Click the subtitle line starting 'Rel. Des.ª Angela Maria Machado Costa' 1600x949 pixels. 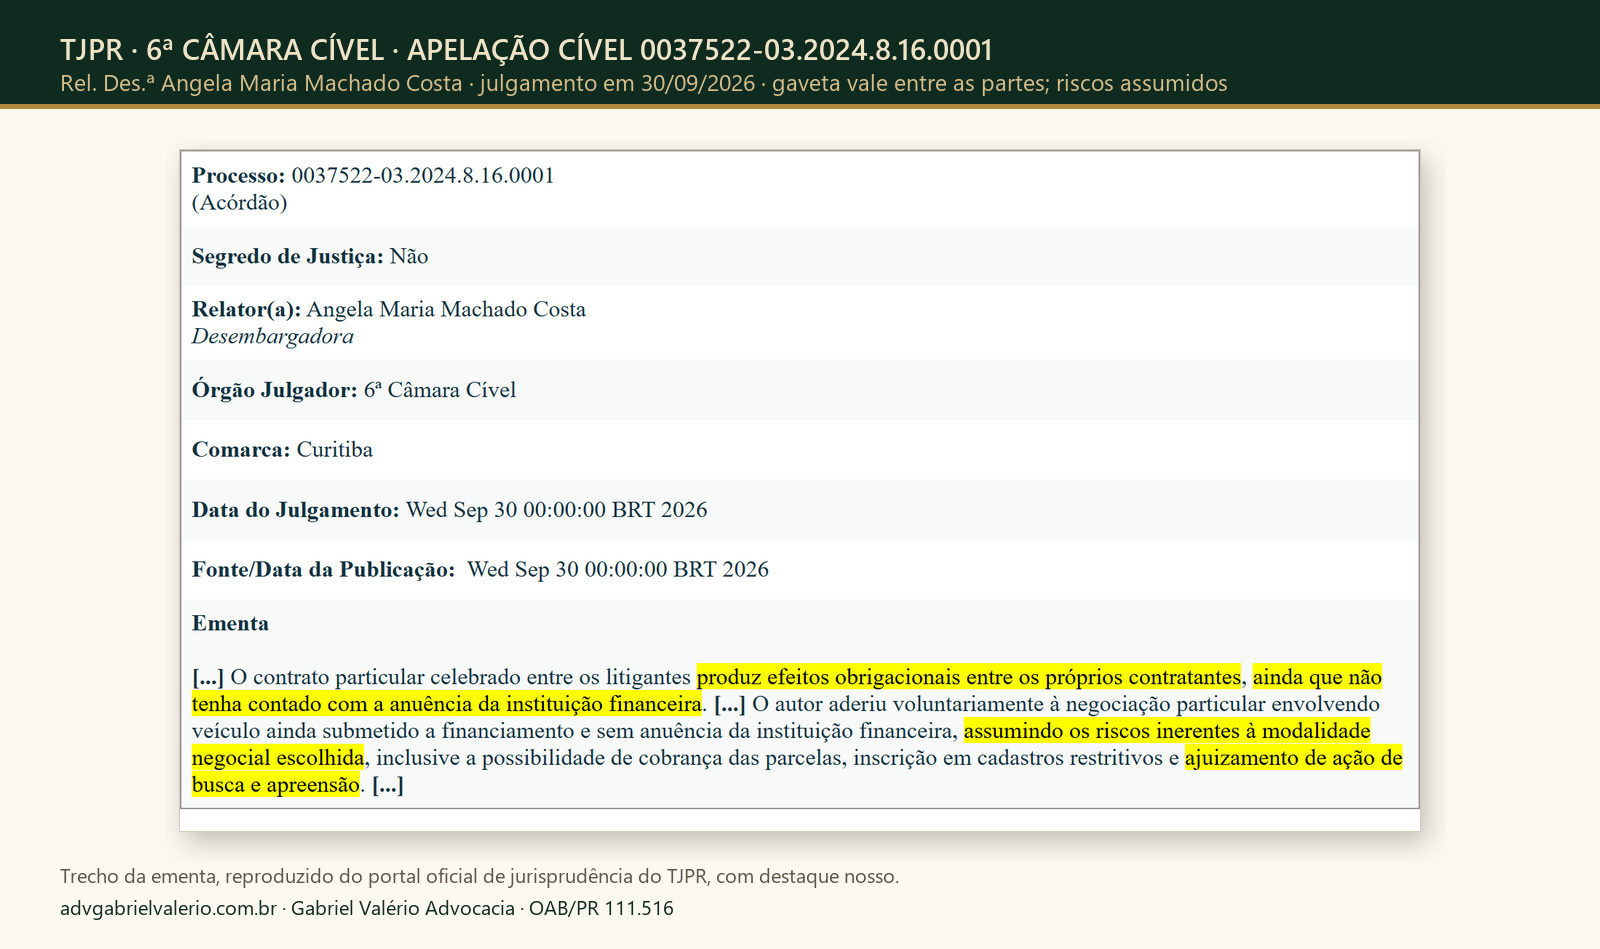click(x=643, y=84)
